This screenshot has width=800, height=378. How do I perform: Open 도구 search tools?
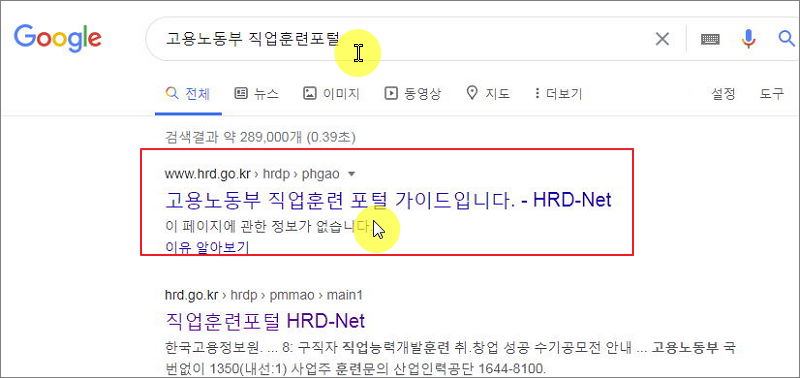pos(771,93)
